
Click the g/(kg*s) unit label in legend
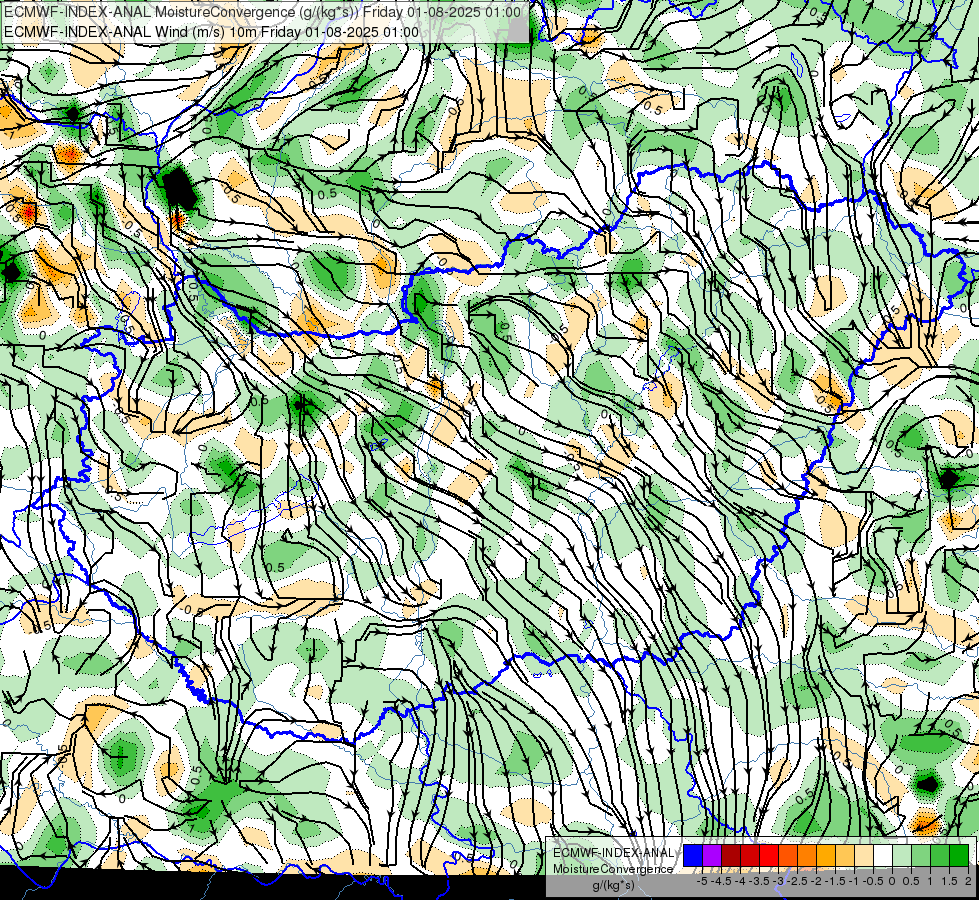click(x=614, y=885)
